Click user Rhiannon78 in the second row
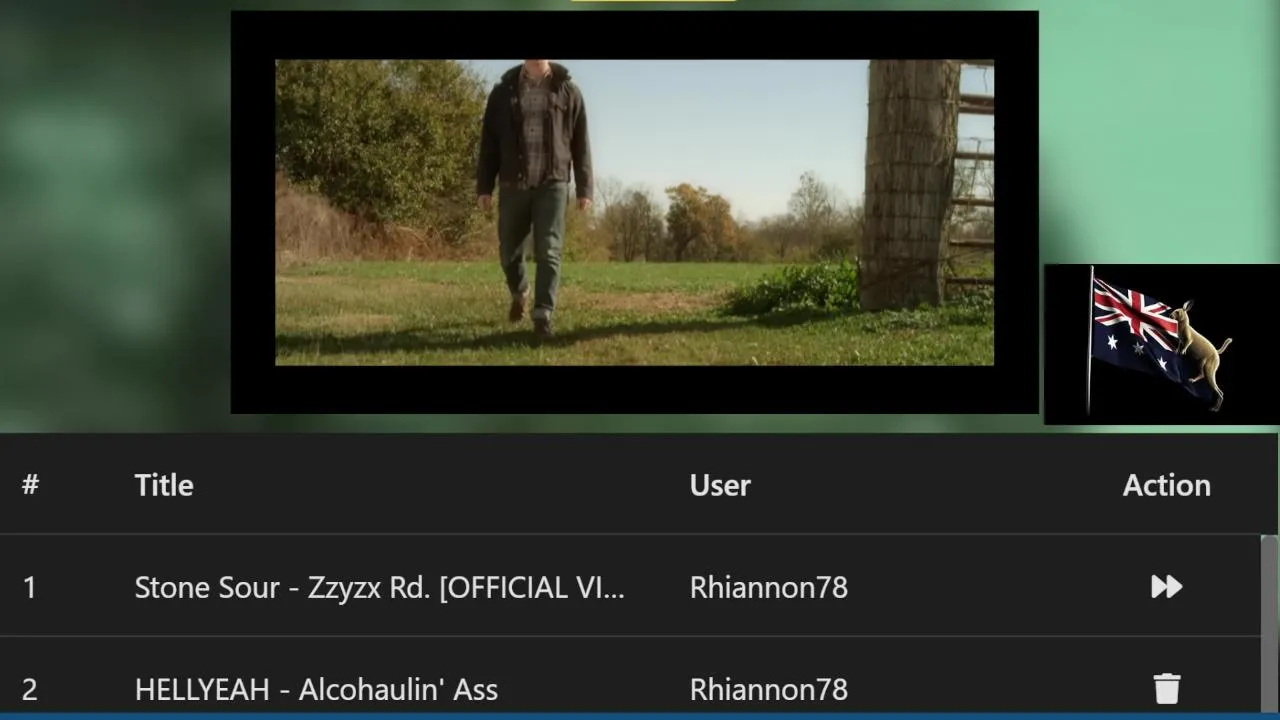 pos(768,689)
